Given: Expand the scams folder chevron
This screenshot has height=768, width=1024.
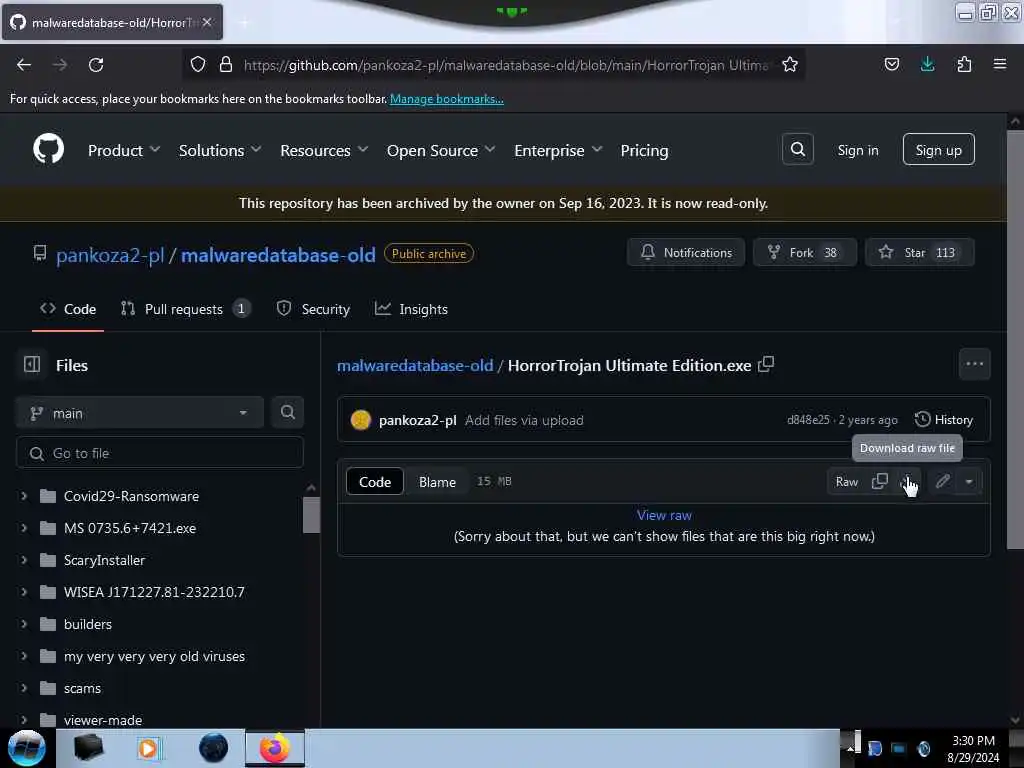Looking at the screenshot, I should point(24,688).
